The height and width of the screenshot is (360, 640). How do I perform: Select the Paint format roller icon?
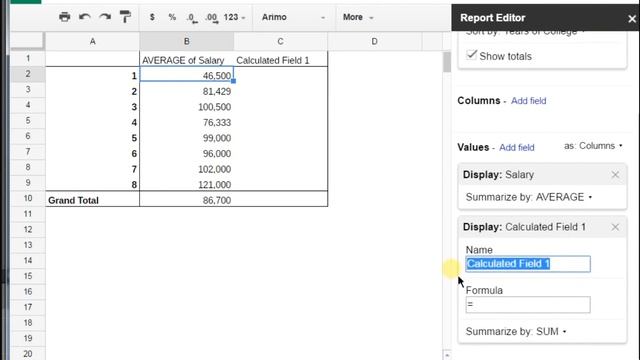[x=125, y=17]
